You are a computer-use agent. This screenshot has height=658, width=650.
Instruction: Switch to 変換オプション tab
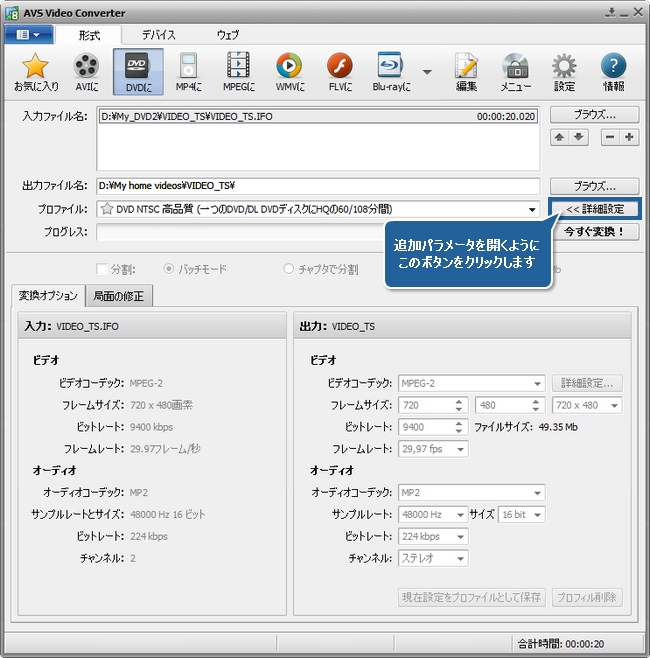48,295
